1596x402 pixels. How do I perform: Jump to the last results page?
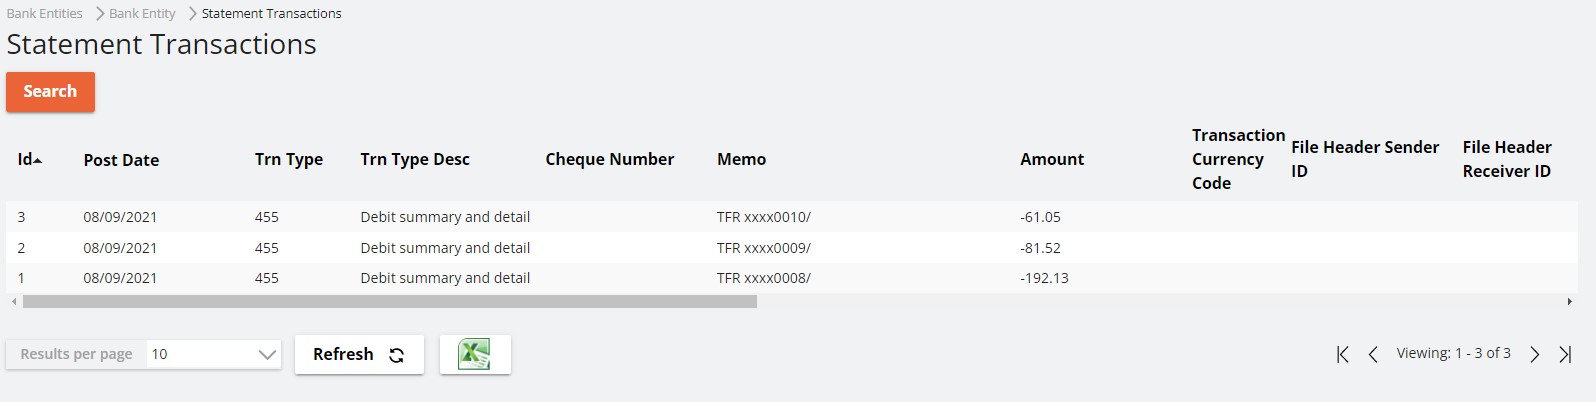pos(1565,354)
